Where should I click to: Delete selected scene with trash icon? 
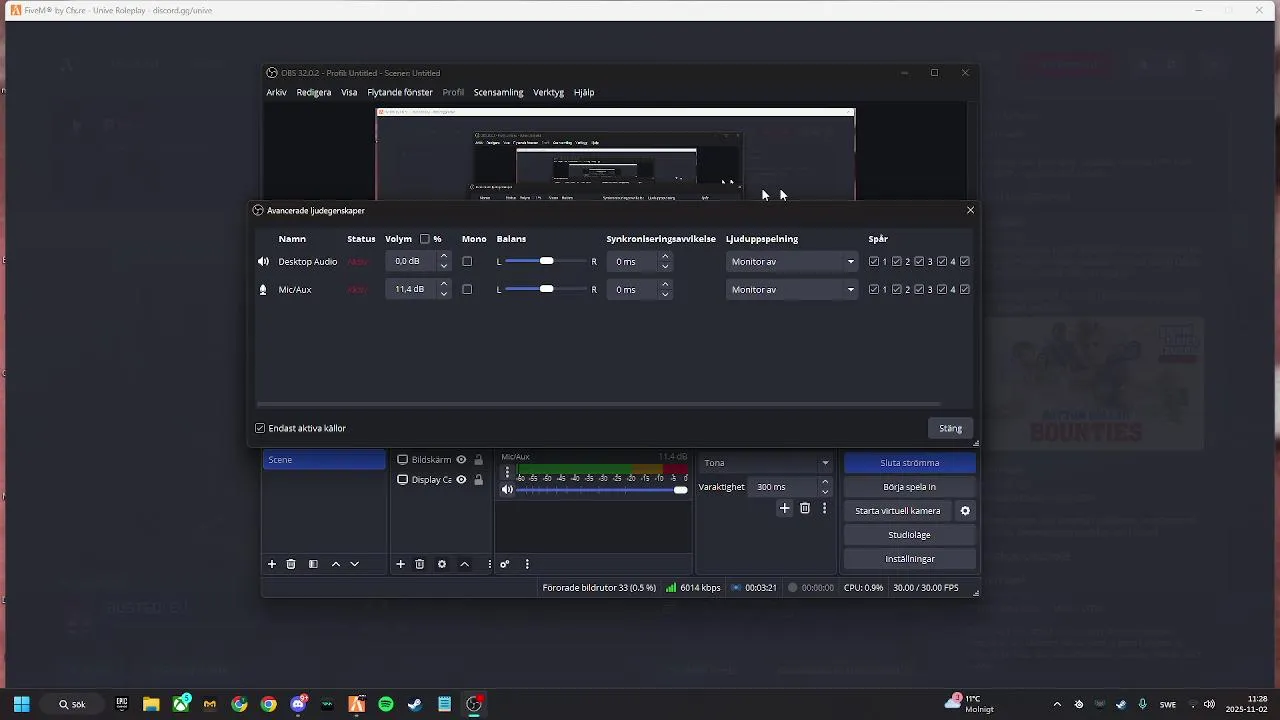coord(291,564)
